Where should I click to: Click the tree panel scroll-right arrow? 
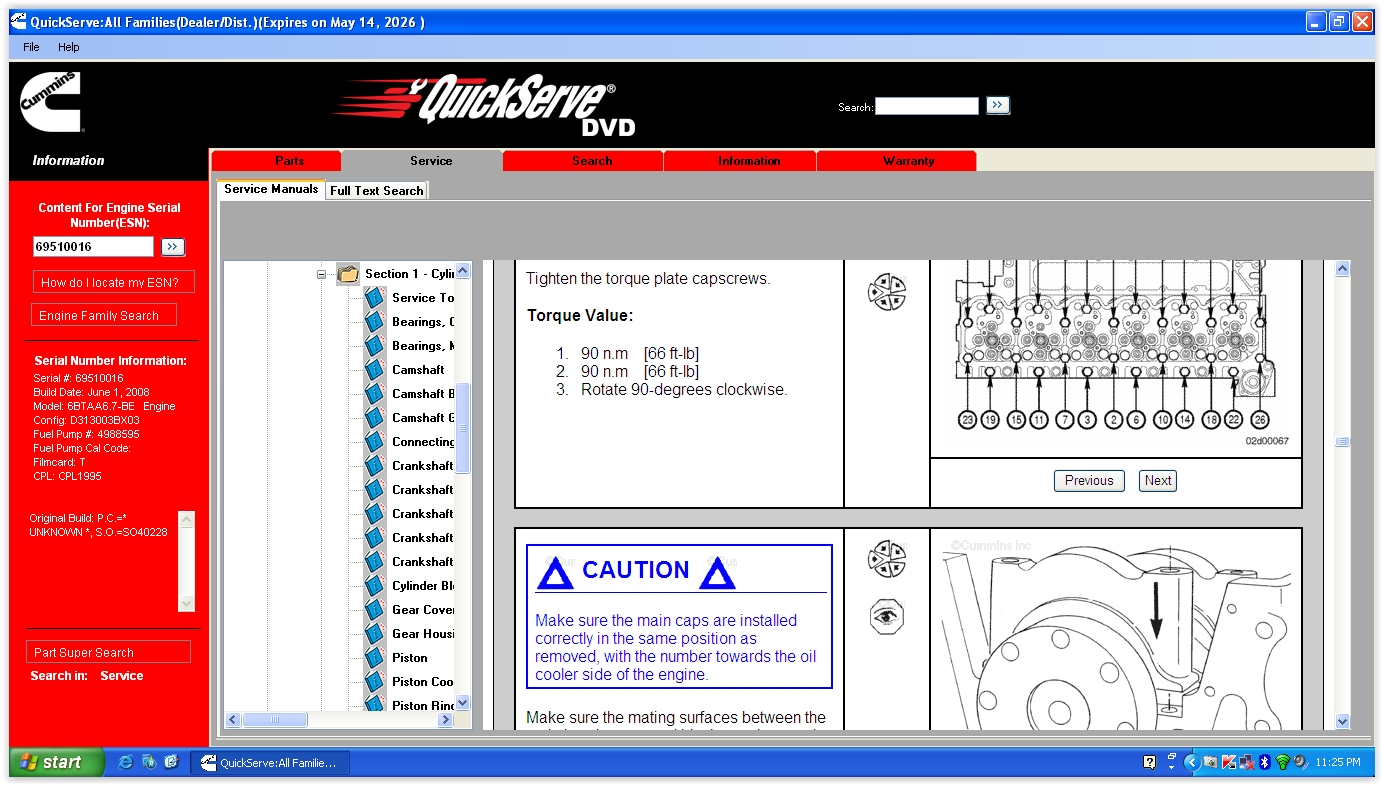447,719
